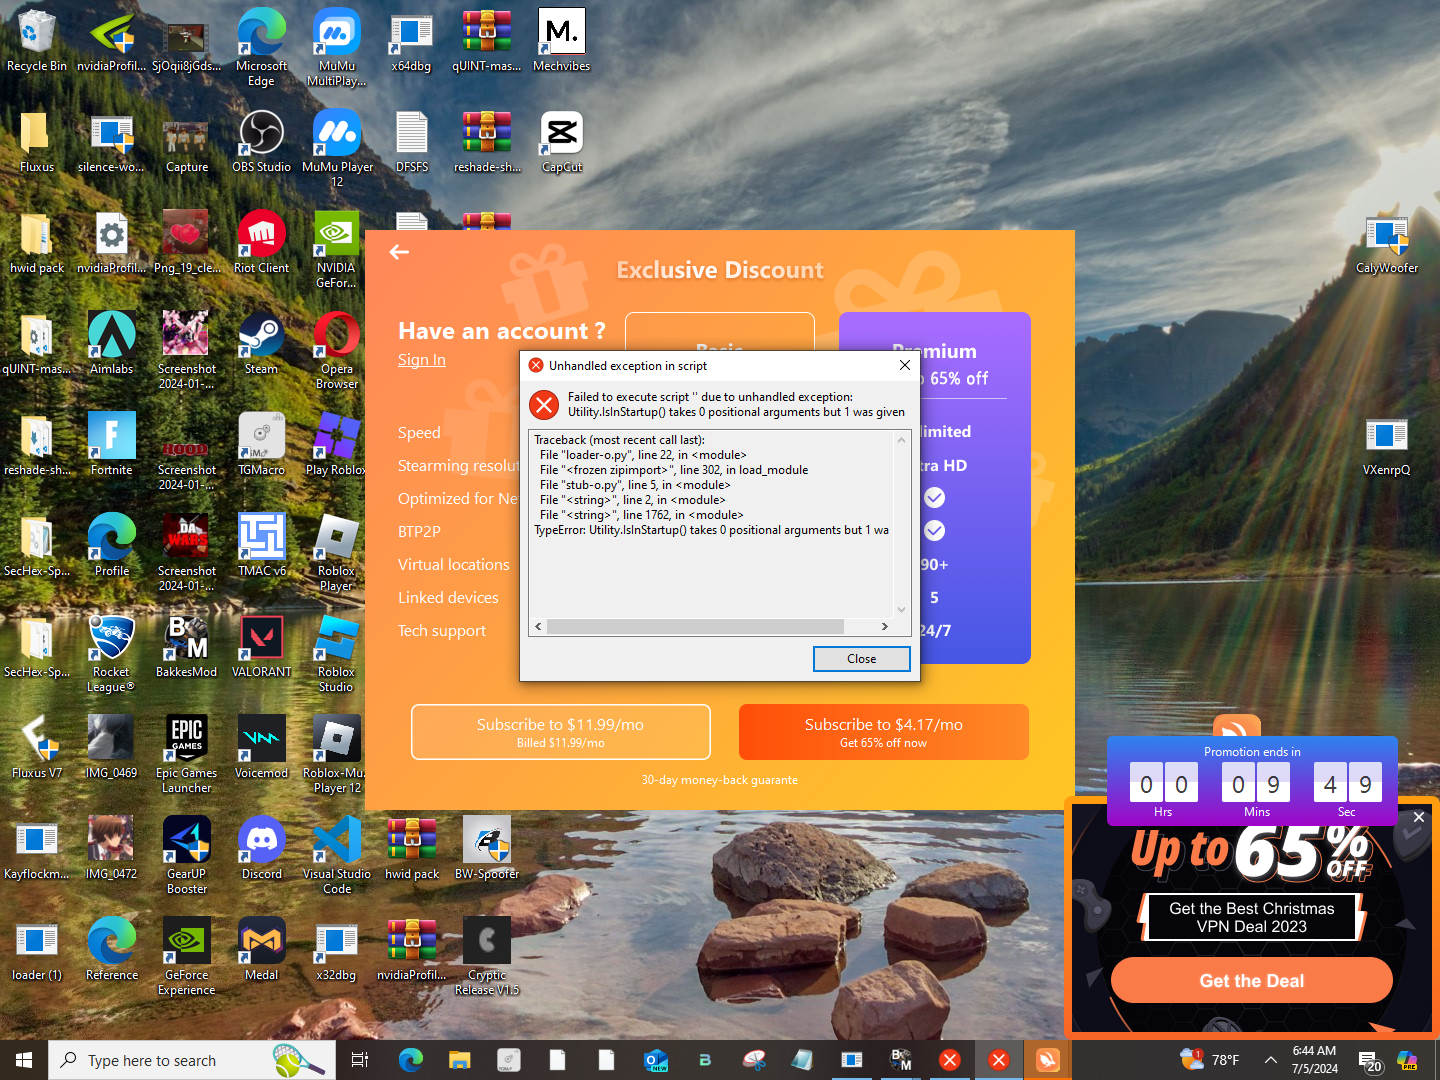Open the 78°F weather widget
The width and height of the screenshot is (1440, 1080).
[1210, 1060]
